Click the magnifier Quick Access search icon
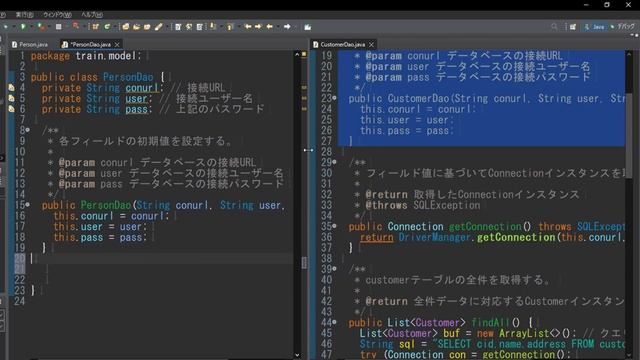Screen dimensions: 640x360 (x=554, y=27)
